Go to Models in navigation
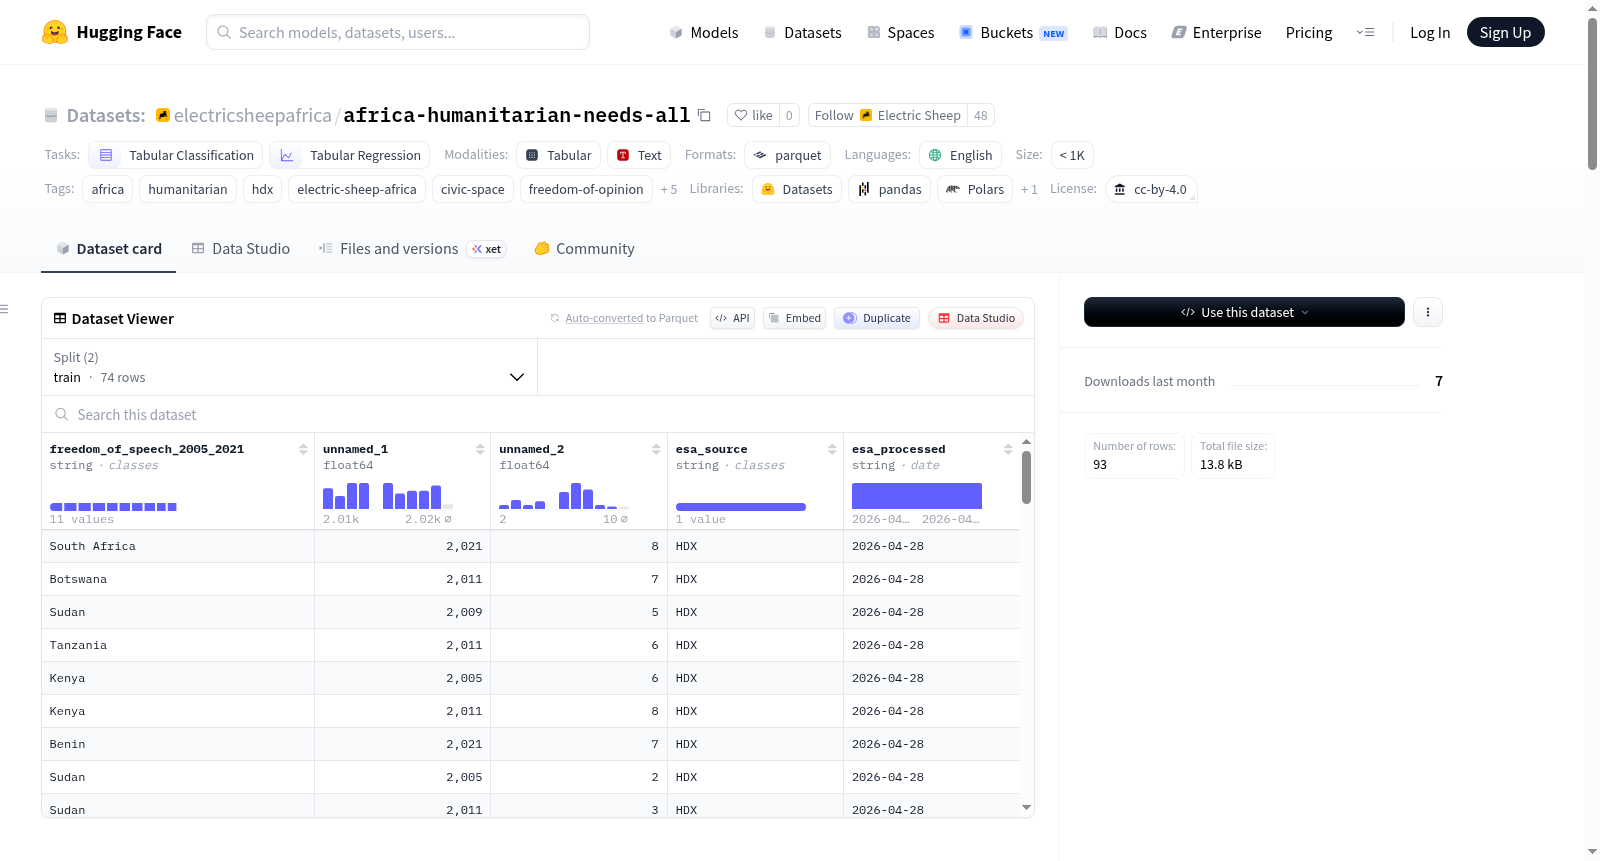Viewport: 1600px width, 861px height. click(704, 32)
